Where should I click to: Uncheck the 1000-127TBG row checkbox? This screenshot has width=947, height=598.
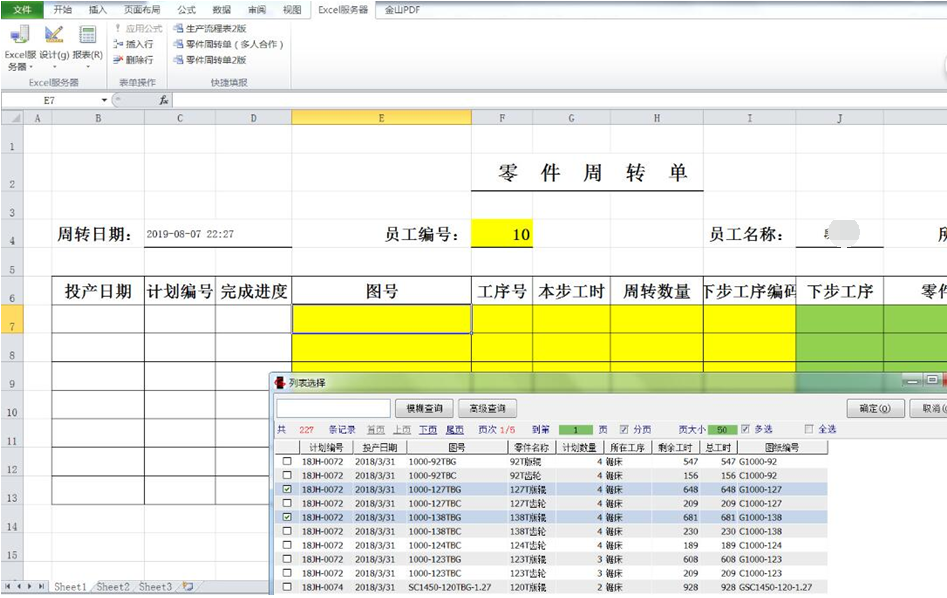(x=288, y=490)
